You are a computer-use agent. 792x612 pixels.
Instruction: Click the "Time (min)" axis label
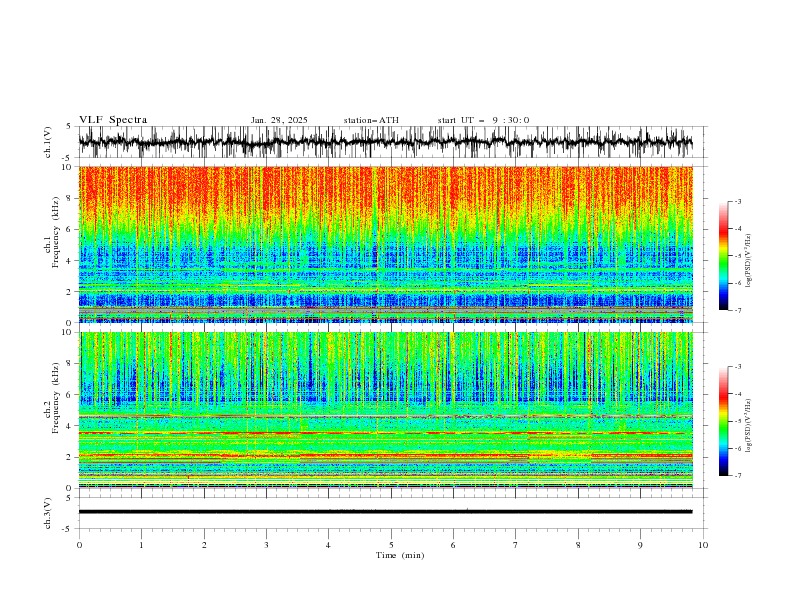(x=400, y=555)
